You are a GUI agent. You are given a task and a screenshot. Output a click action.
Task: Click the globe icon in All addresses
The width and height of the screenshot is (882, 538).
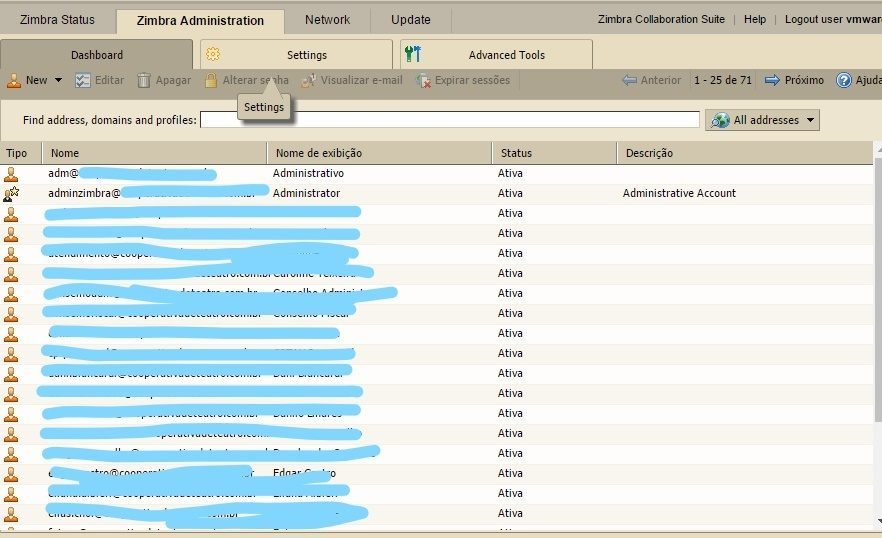tap(720, 120)
